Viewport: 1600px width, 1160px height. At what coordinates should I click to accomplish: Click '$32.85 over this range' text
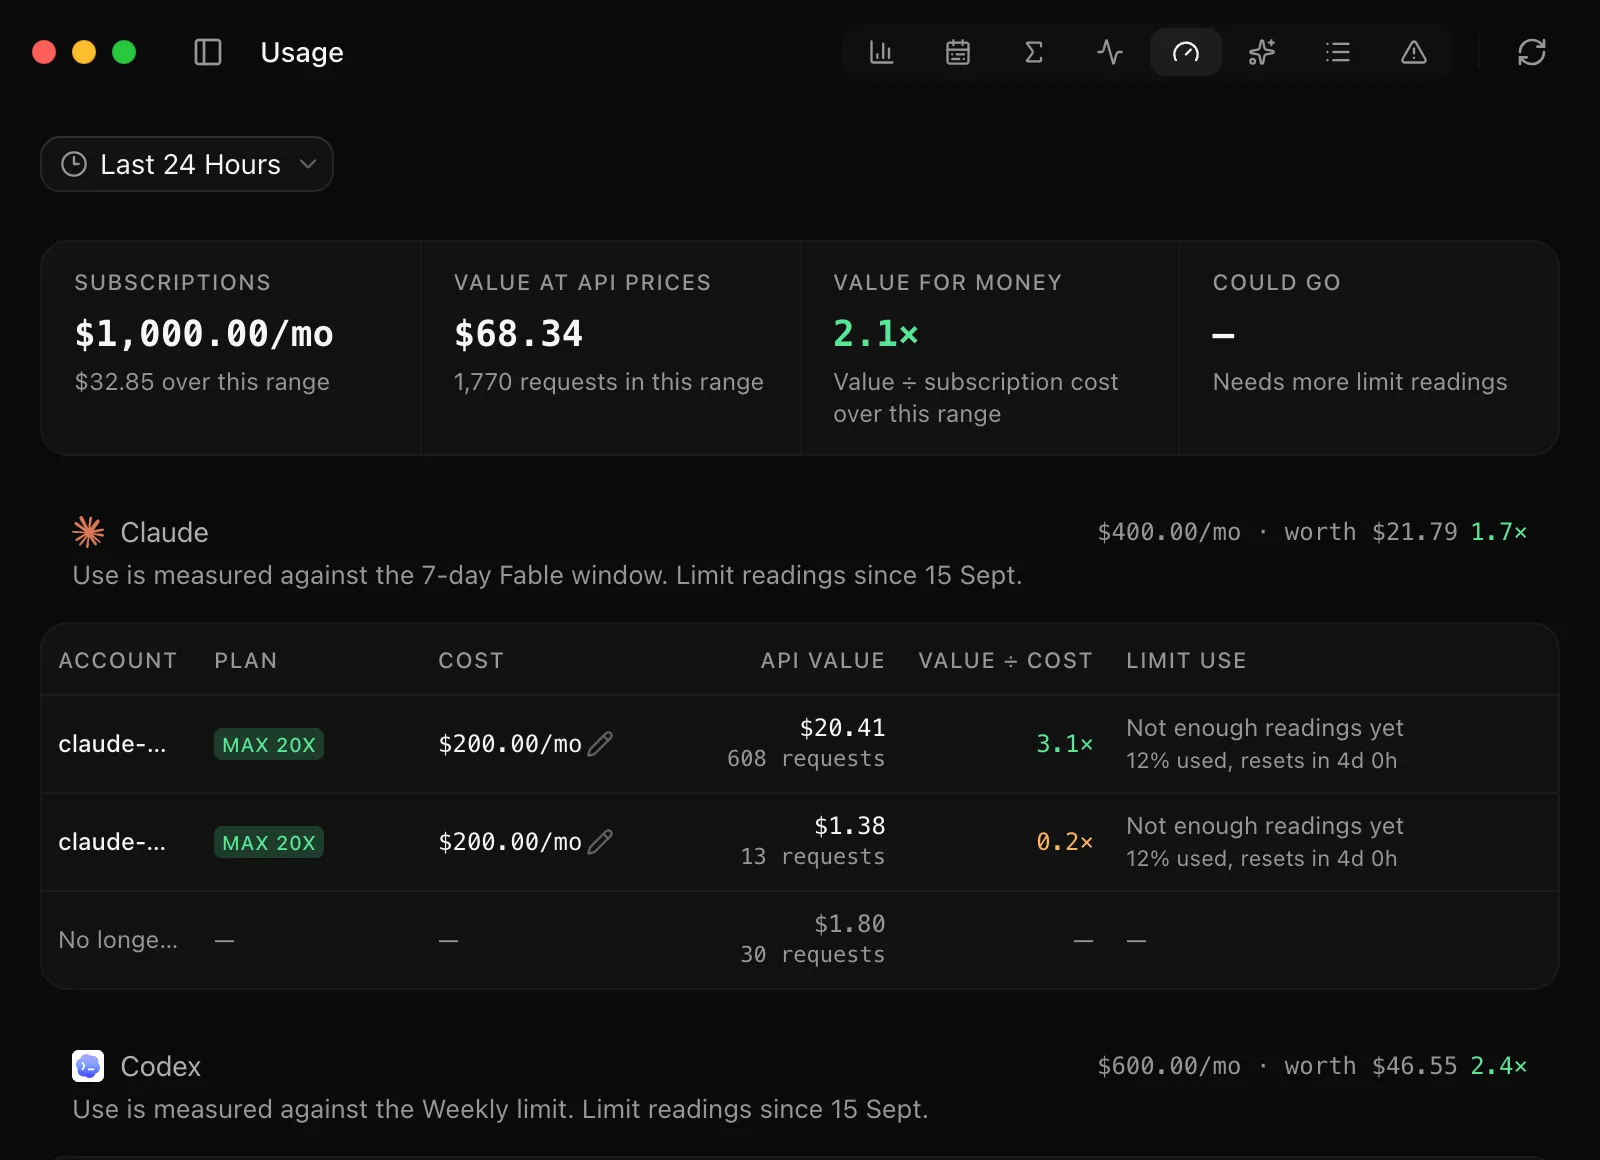(202, 382)
